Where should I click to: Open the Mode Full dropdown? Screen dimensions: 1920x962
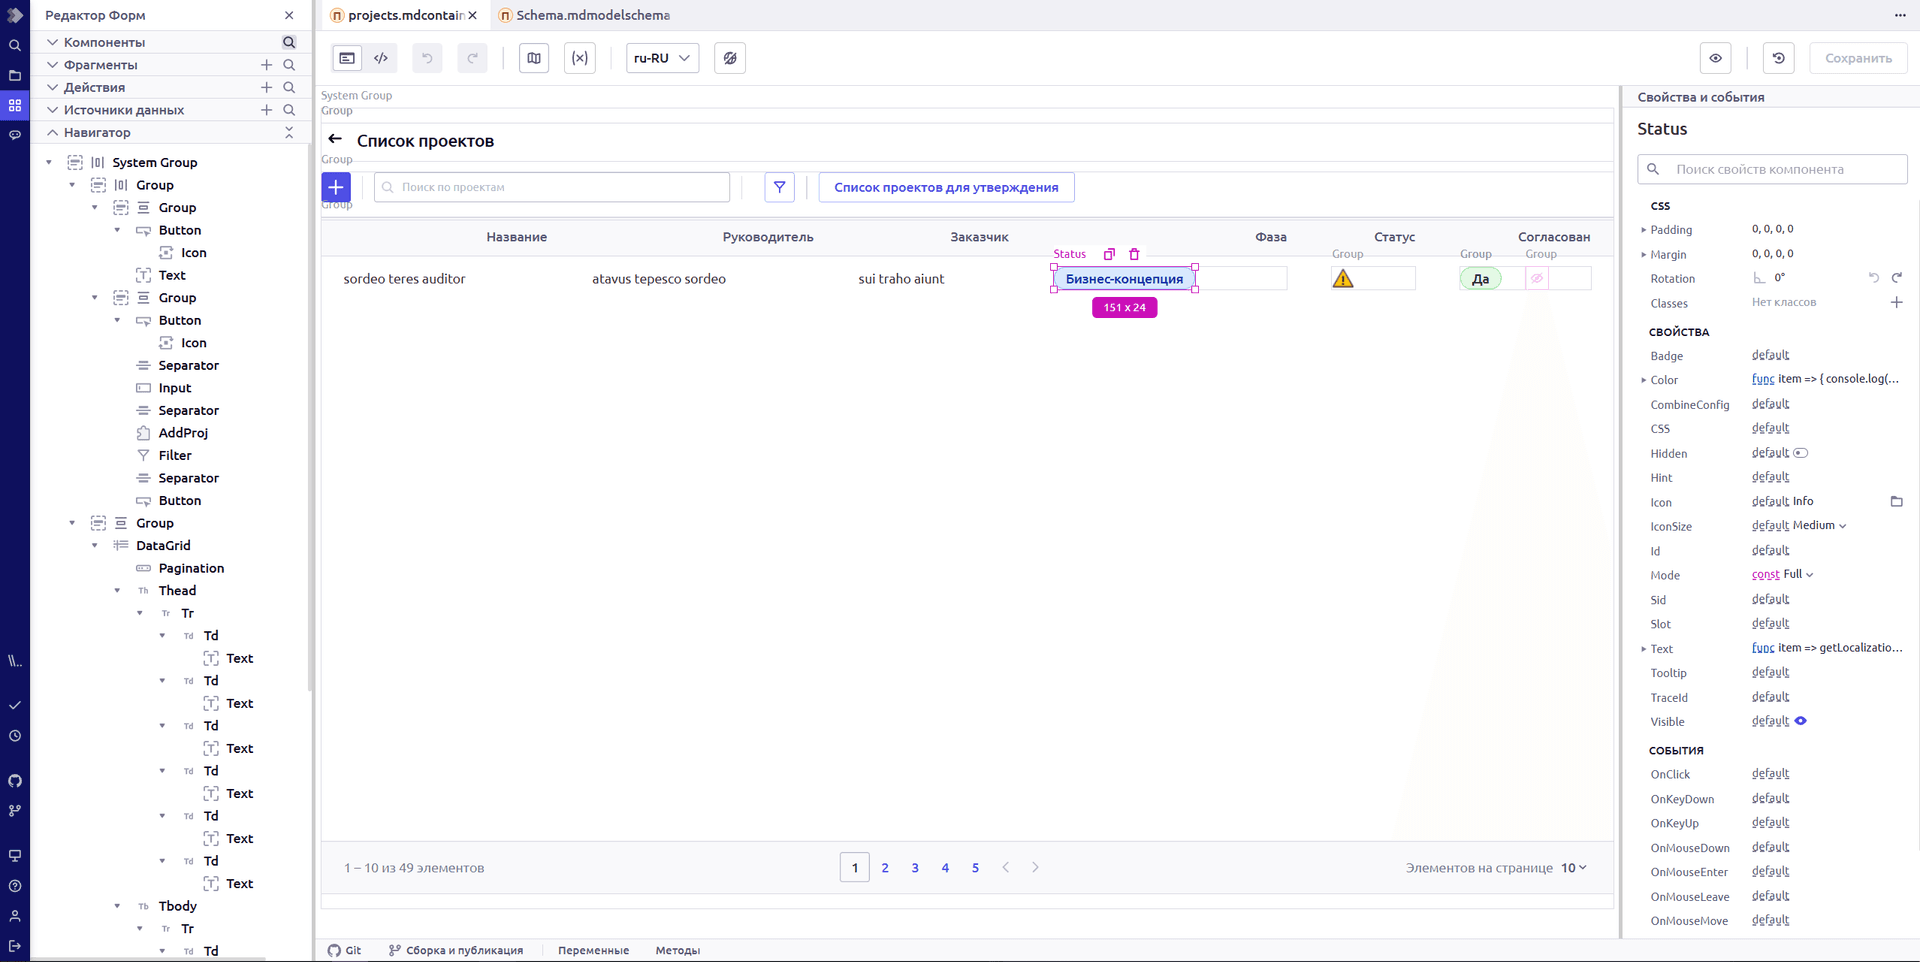[1798, 575]
